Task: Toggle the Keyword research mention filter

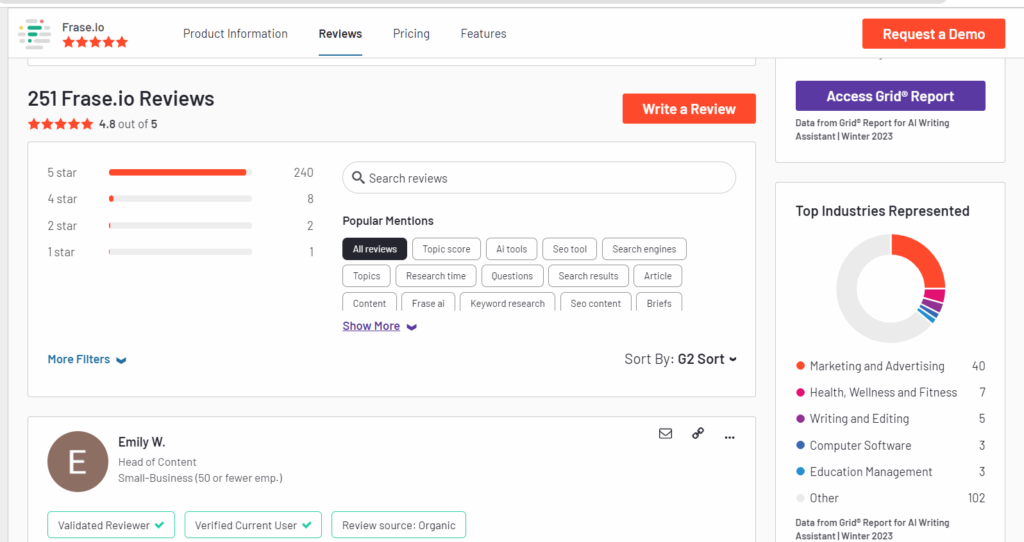Action: (507, 303)
